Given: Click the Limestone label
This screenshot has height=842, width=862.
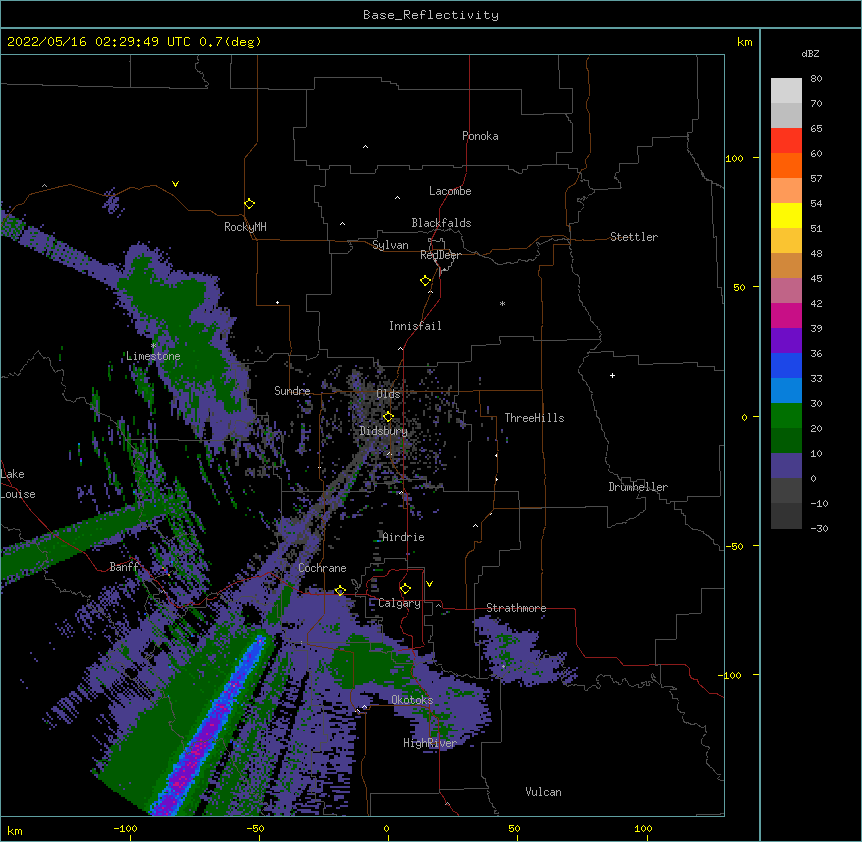Looking at the screenshot, I should click(153, 356).
